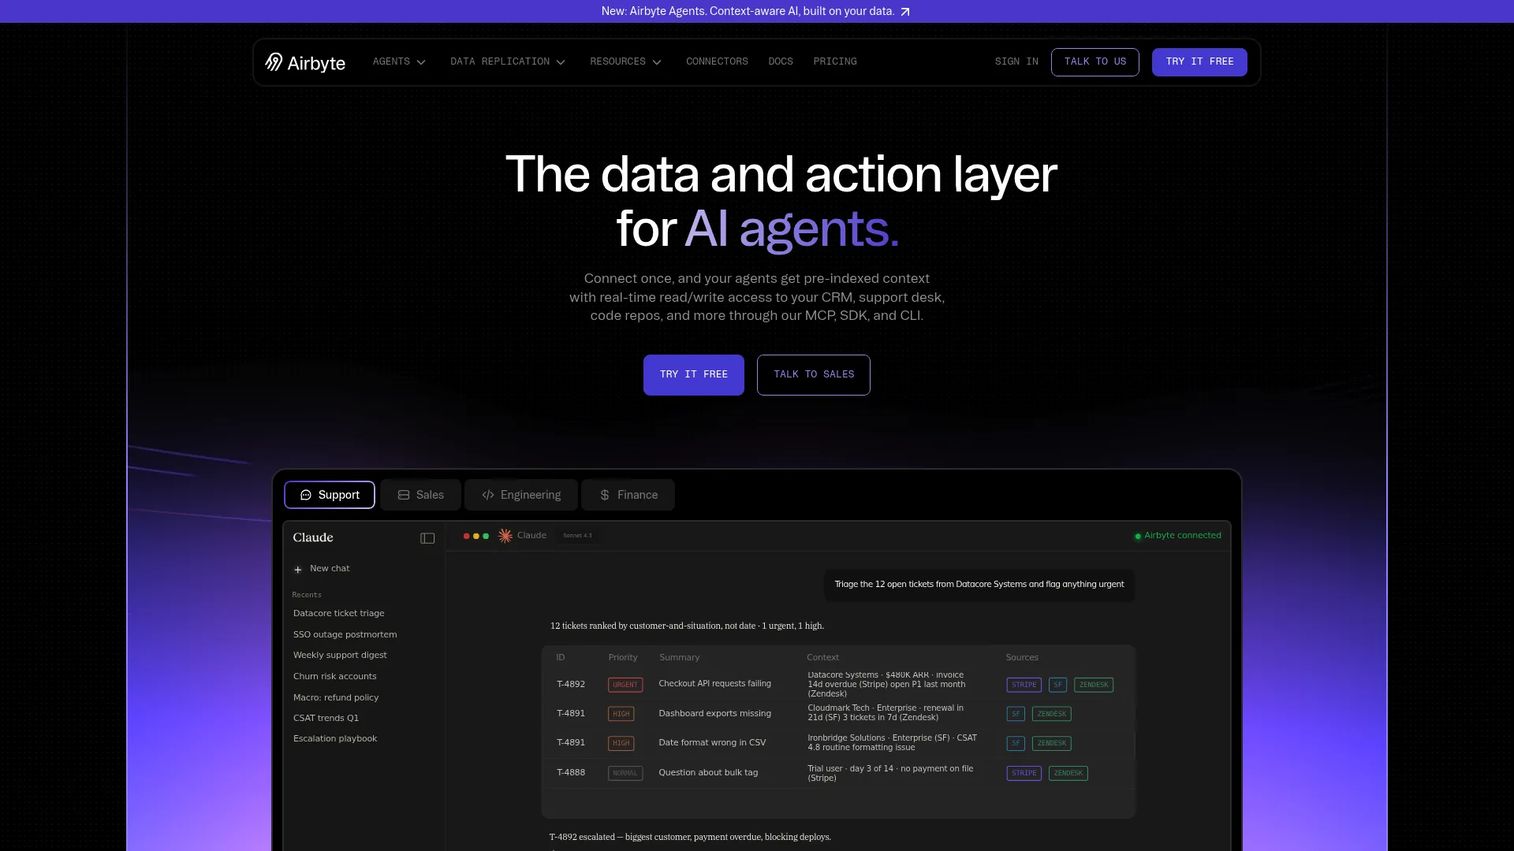This screenshot has height=851, width=1514.
Task: Expand the Agents dropdown menu
Action: coord(399,62)
